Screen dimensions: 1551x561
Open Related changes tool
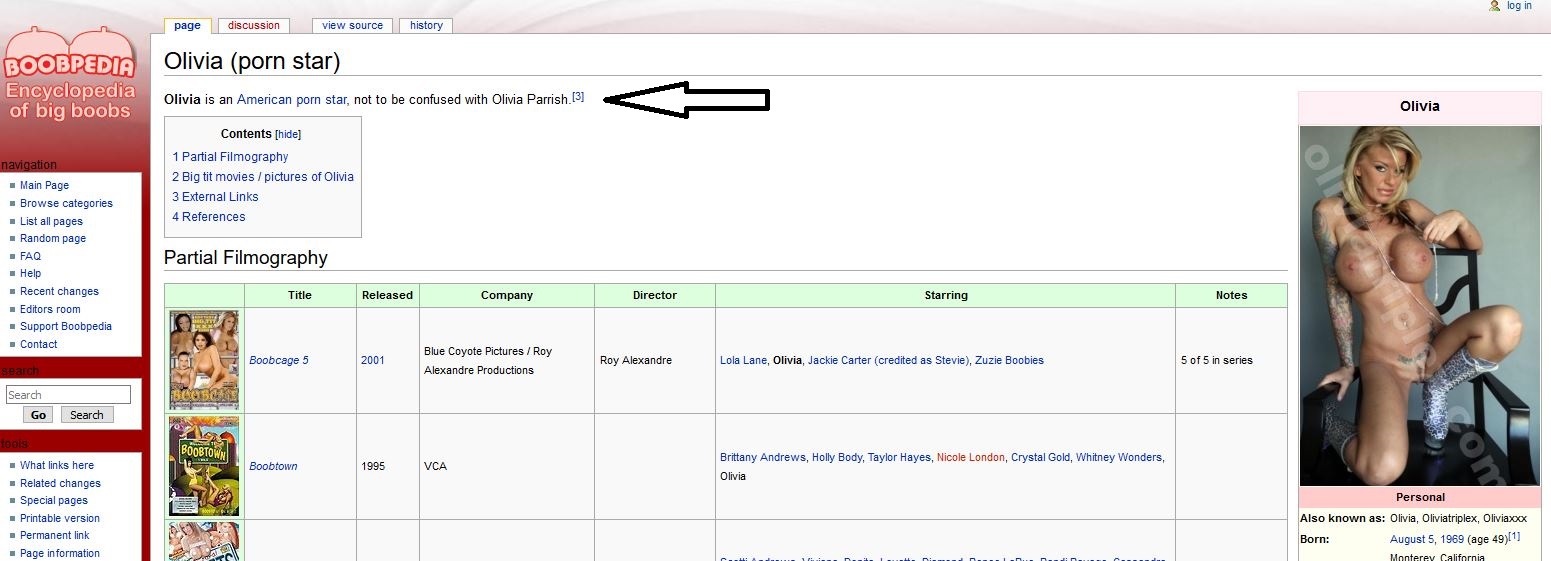click(x=60, y=483)
